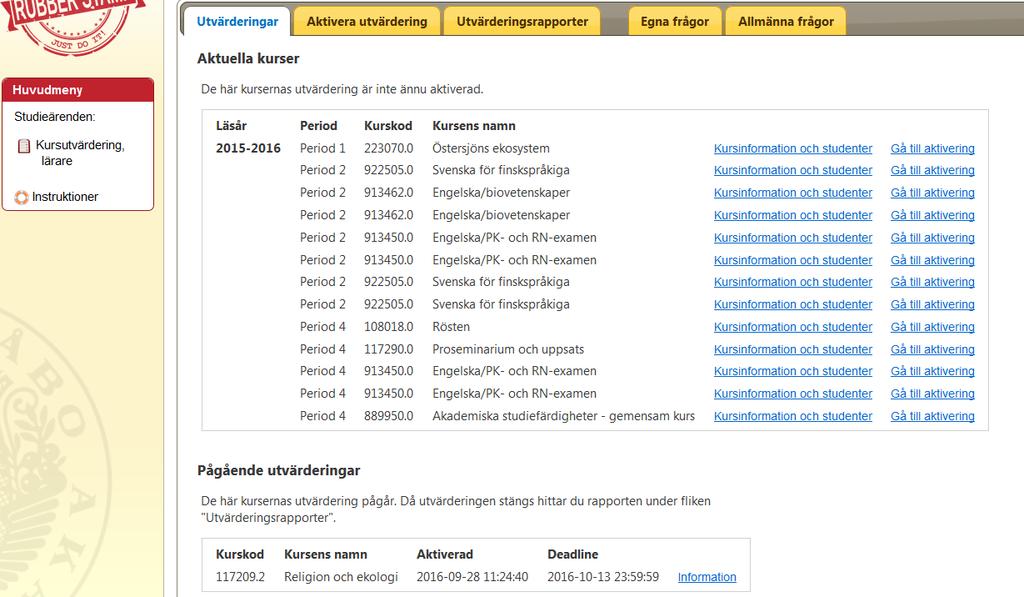Open Kursinformation och studenter for Akademiska studiefärdigheter

(793, 416)
